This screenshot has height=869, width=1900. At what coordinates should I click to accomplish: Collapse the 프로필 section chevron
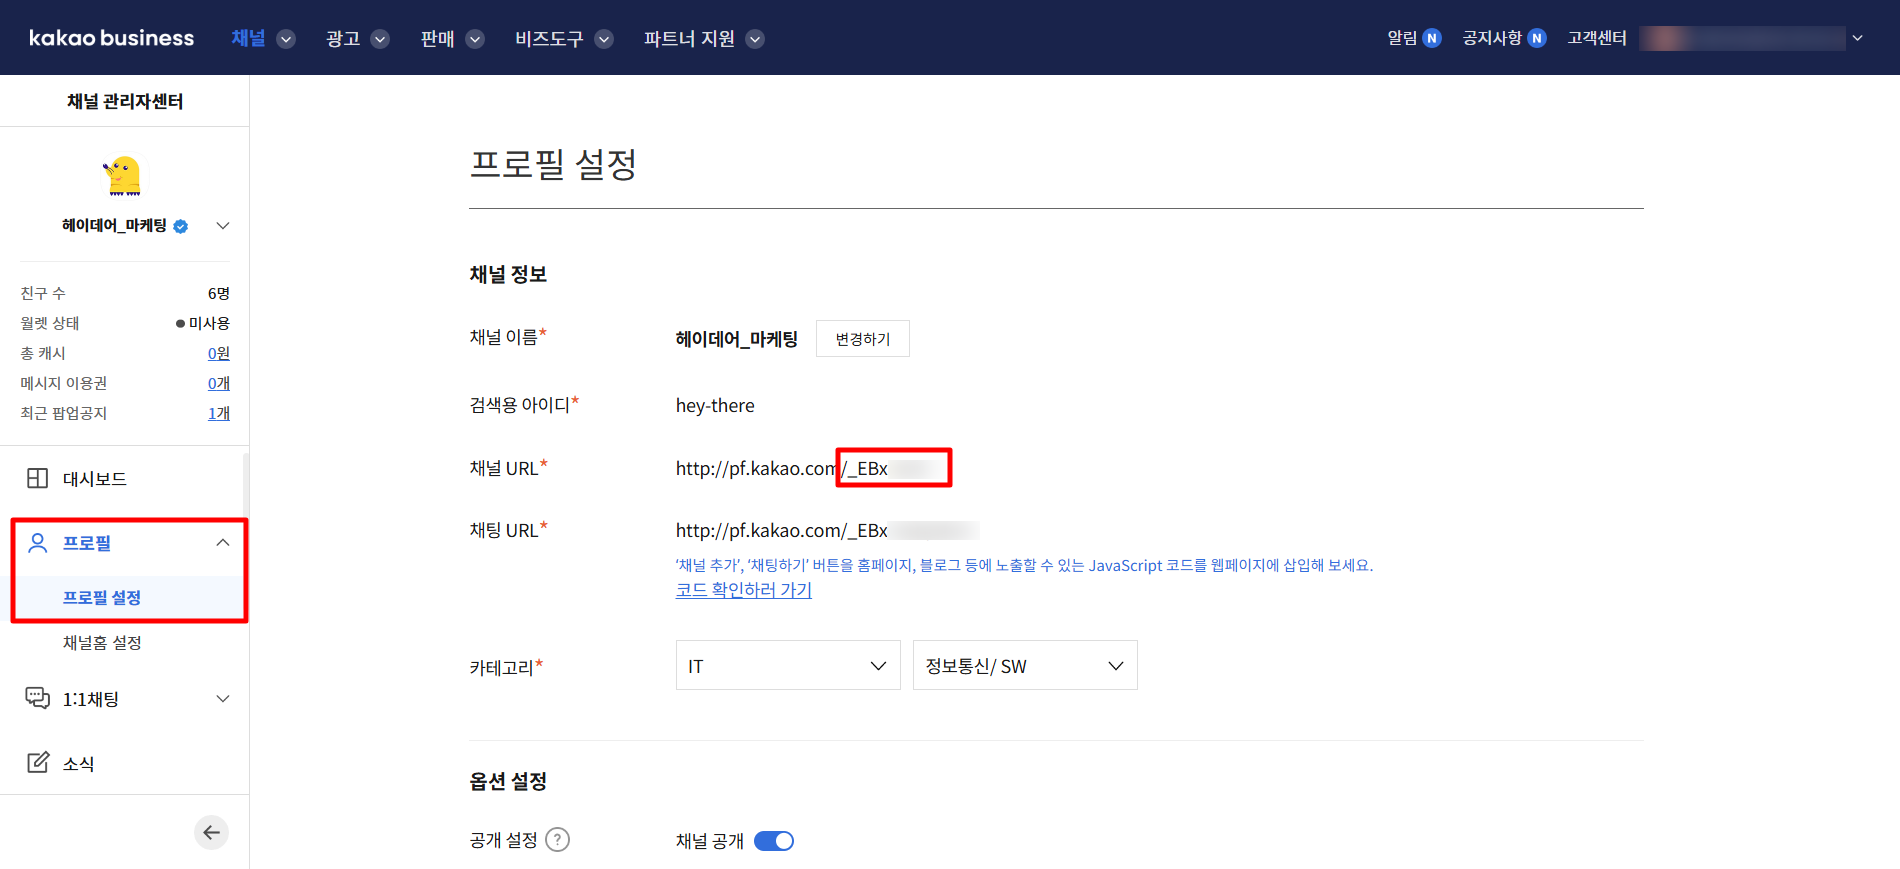[x=223, y=543]
